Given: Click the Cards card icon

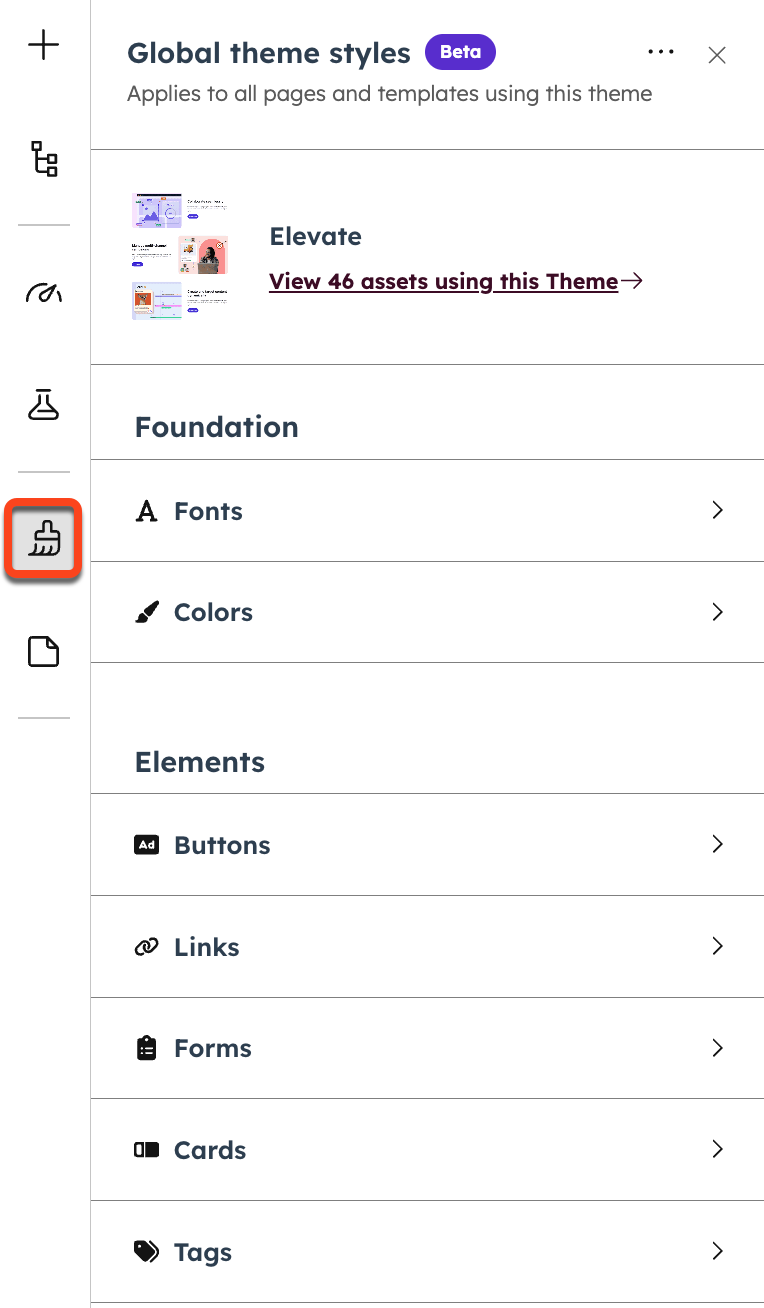Looking at the screenshot, I should [147, 1150].
